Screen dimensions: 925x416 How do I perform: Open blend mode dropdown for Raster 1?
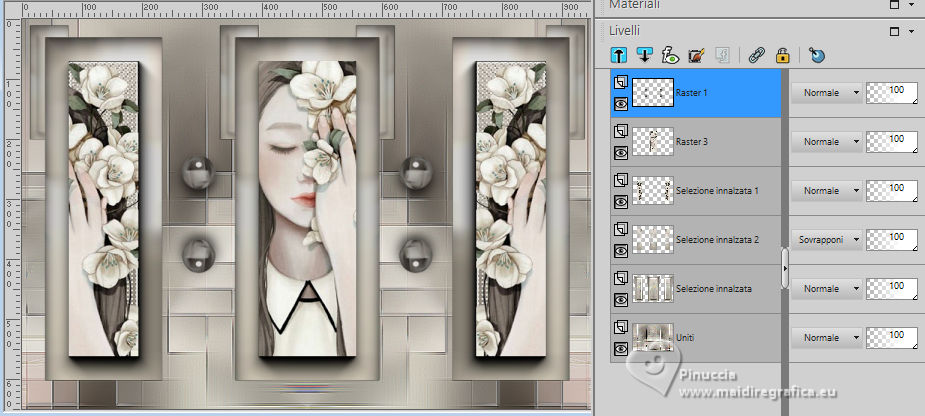(x=826, y=93)
